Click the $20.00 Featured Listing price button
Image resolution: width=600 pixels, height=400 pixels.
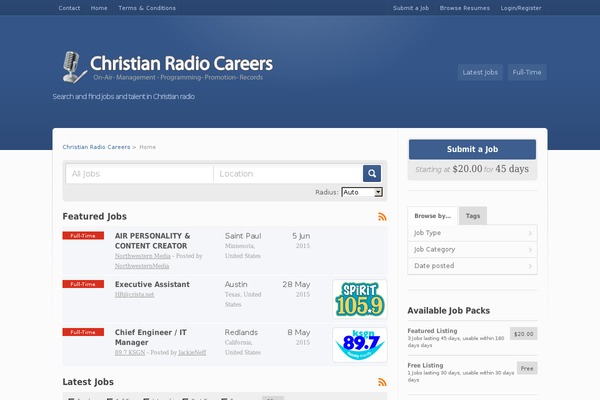[523, 334]
